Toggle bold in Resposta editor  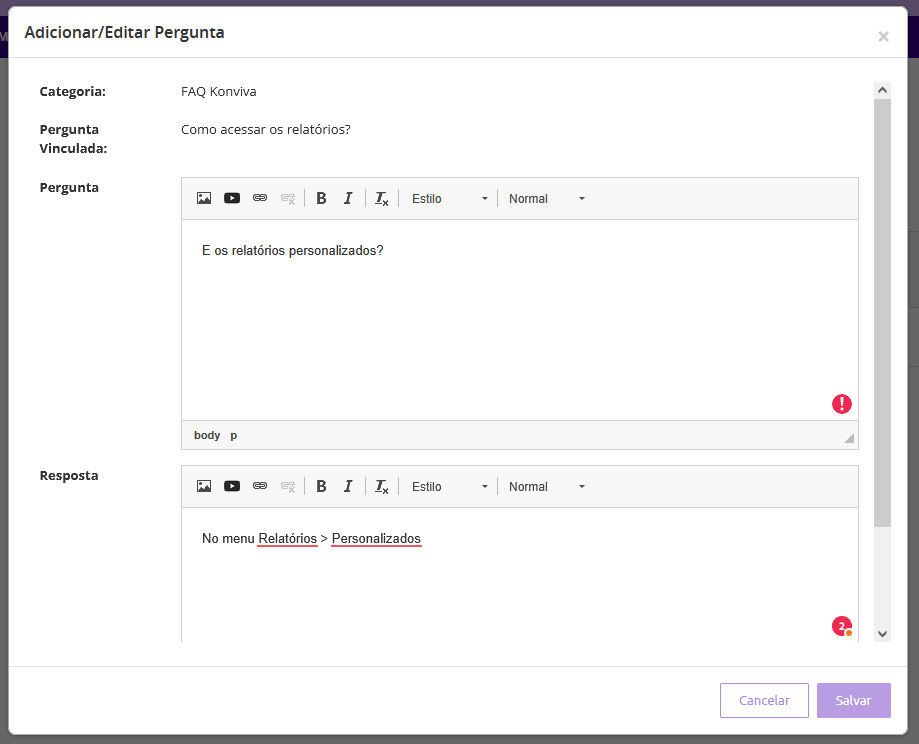(x=321, y=486)
